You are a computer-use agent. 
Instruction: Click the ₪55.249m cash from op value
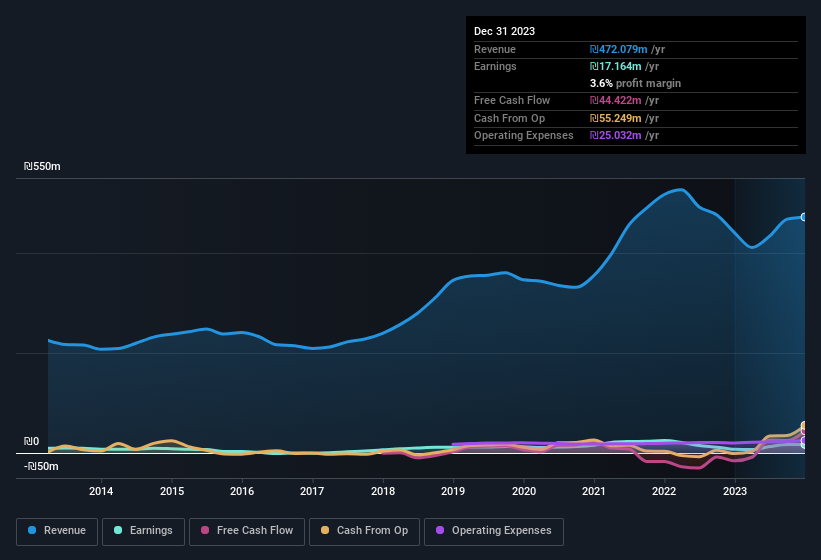pyautogui.click(x=615, y=118)
